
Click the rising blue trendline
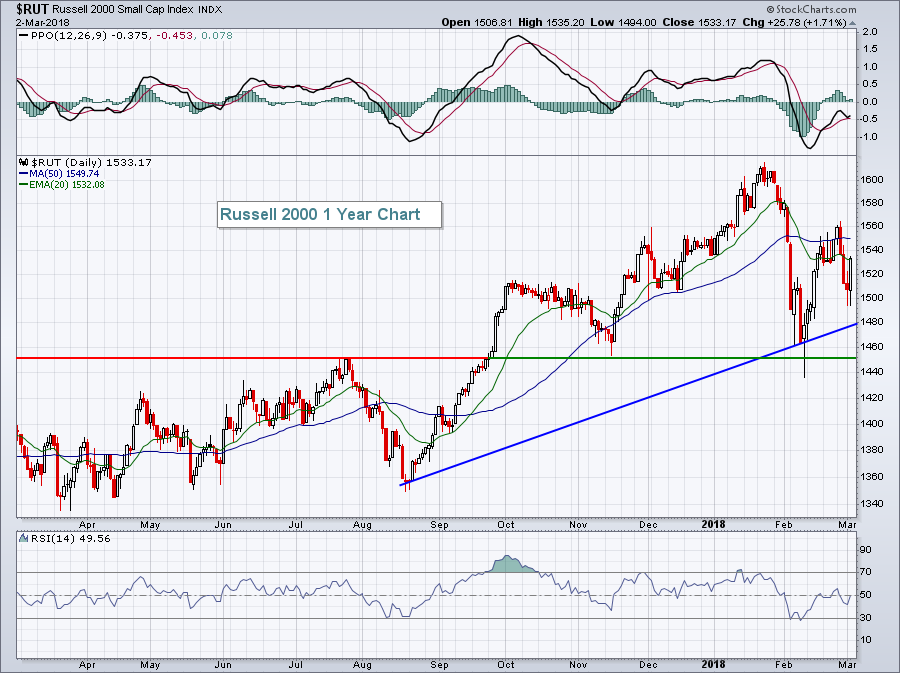click(629, 404)
